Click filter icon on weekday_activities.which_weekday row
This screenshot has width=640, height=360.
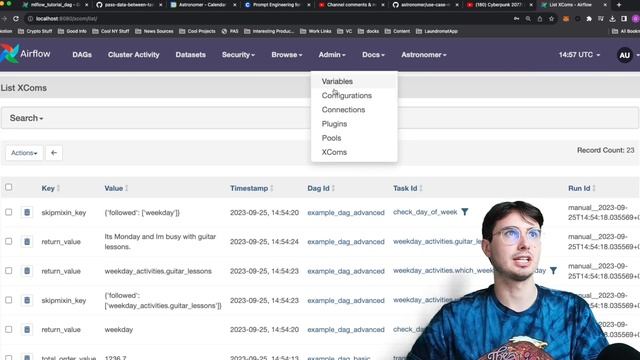pyautogui.click(x=553, y=270)
